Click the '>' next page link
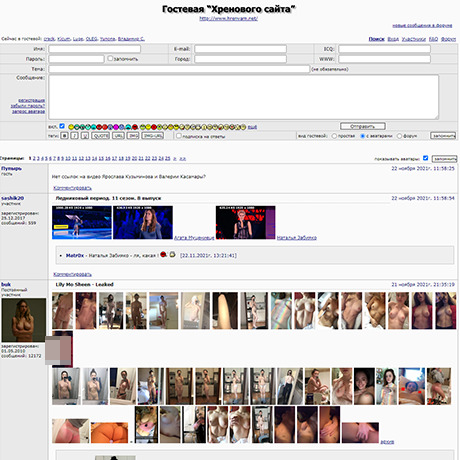Screen dimensions: 460x460 [x=175, y=158]
